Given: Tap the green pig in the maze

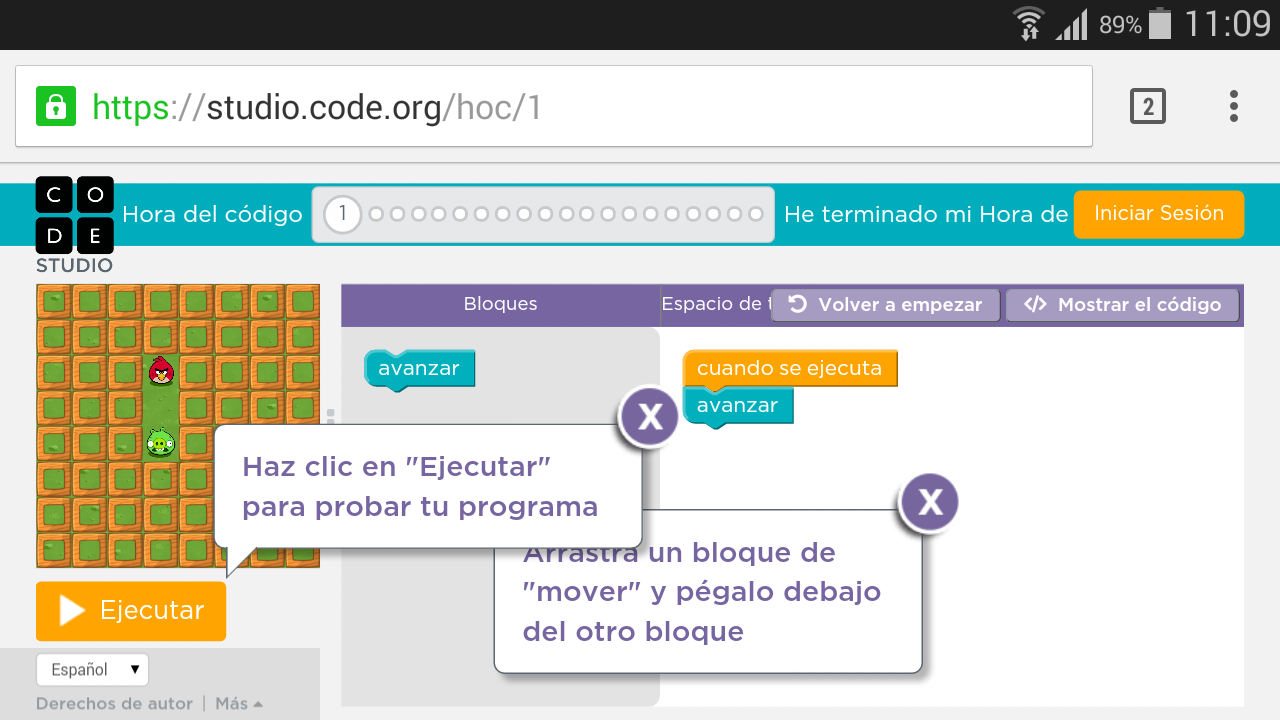Looking at the screenshot, I should [x=160, y=442].
